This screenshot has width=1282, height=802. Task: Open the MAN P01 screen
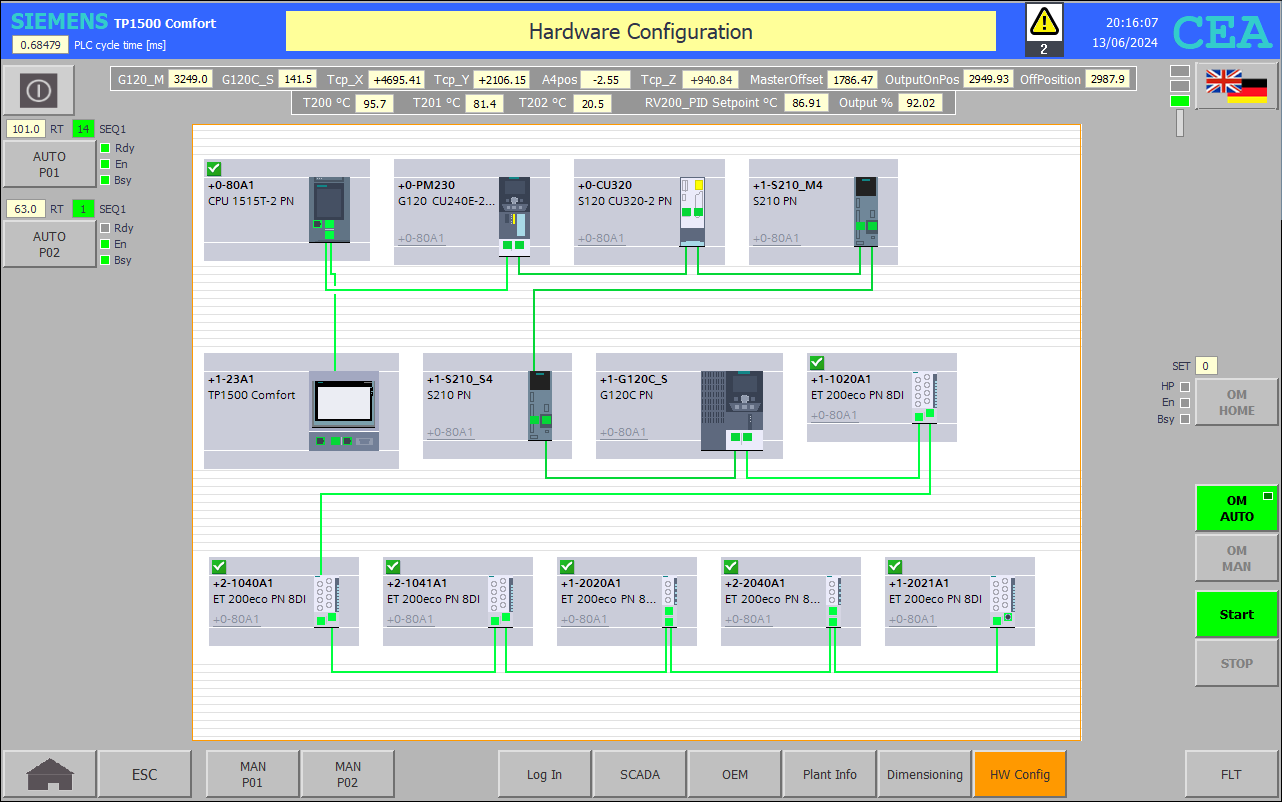tap(253, 774)
